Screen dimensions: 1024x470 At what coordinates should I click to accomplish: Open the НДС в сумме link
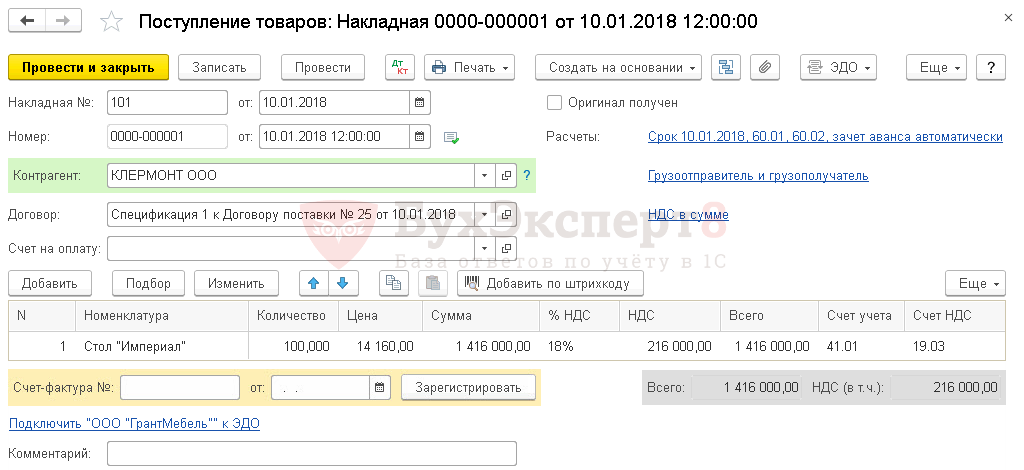pos(688,214)
